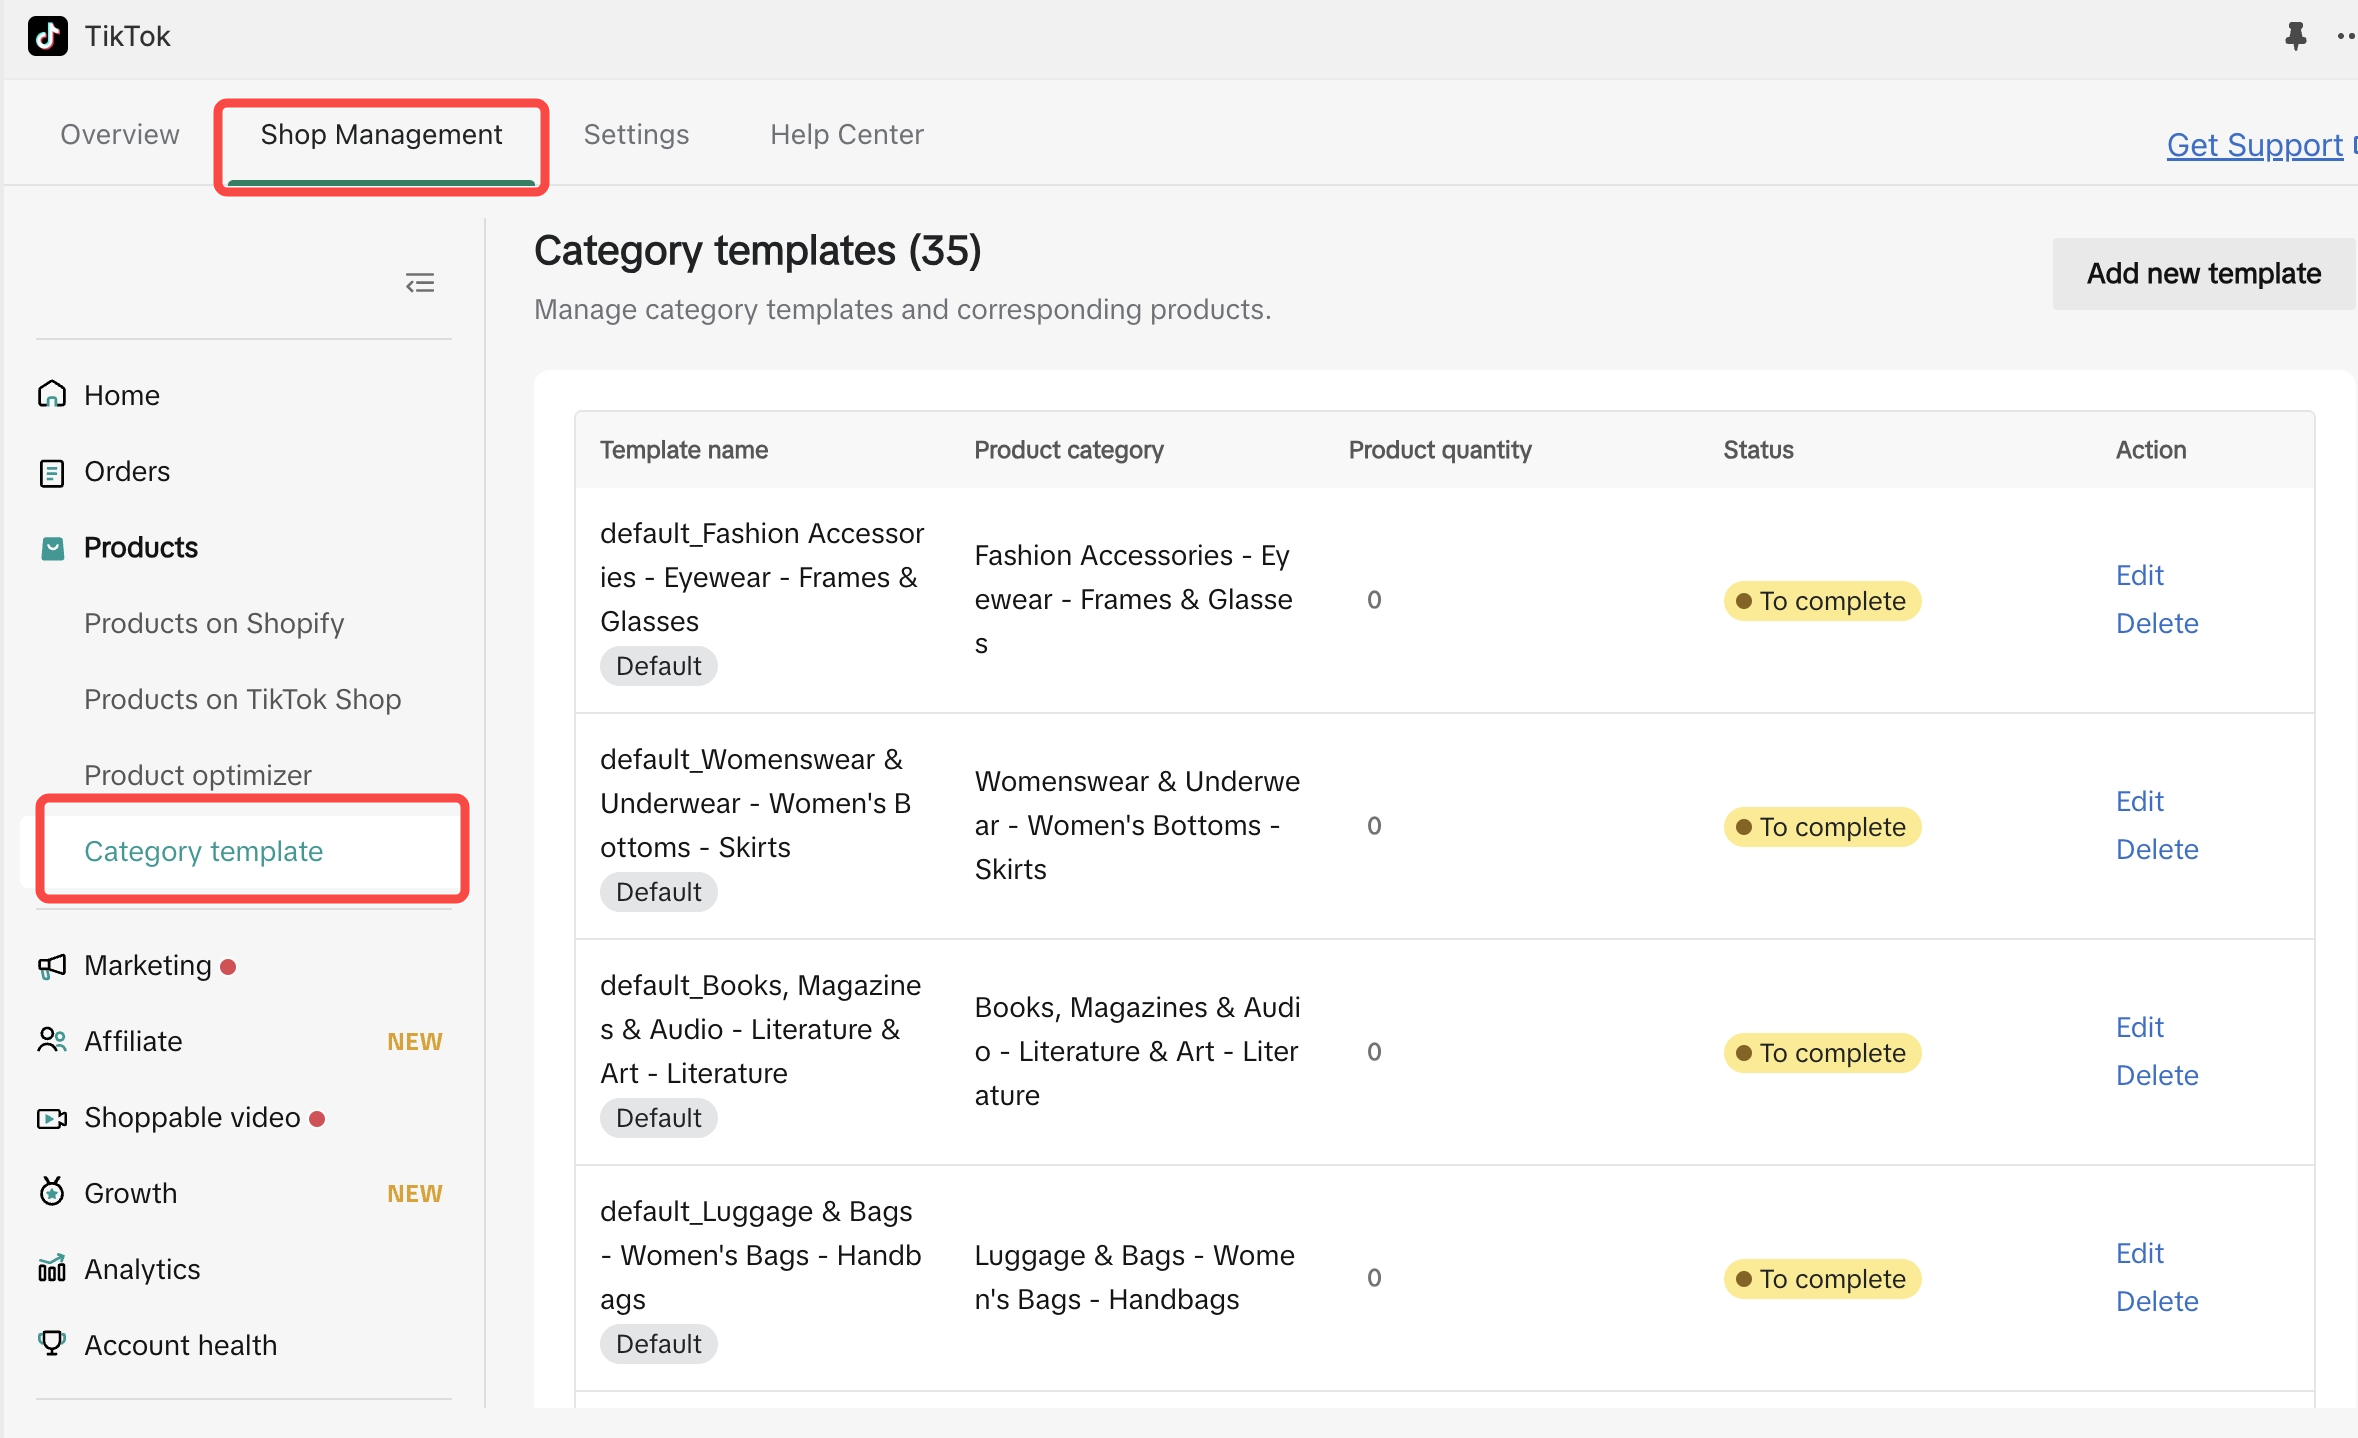Click the Shoppable video camera icon

pyautogui.click(x=52, y=1118)
